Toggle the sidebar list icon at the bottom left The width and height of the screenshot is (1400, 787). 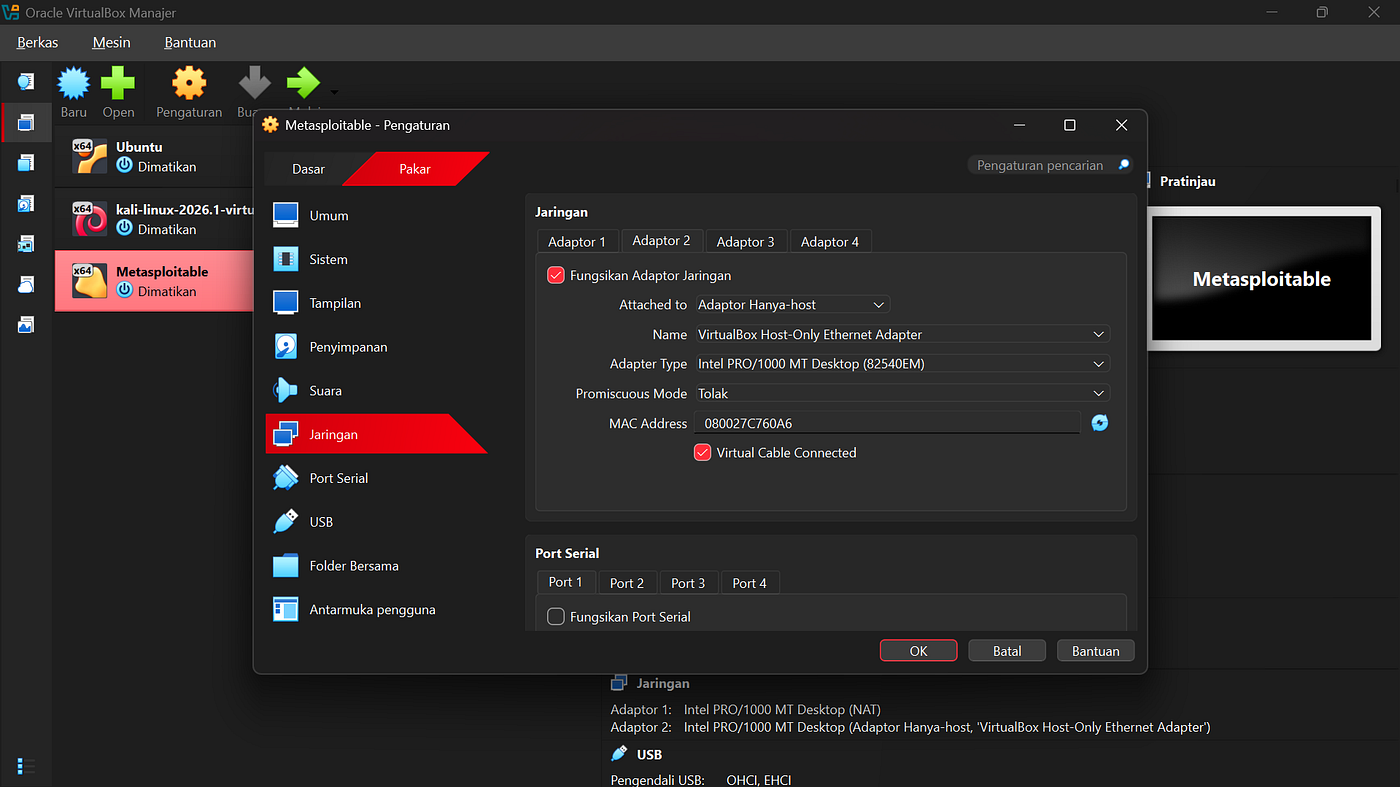tap(26, 766)
